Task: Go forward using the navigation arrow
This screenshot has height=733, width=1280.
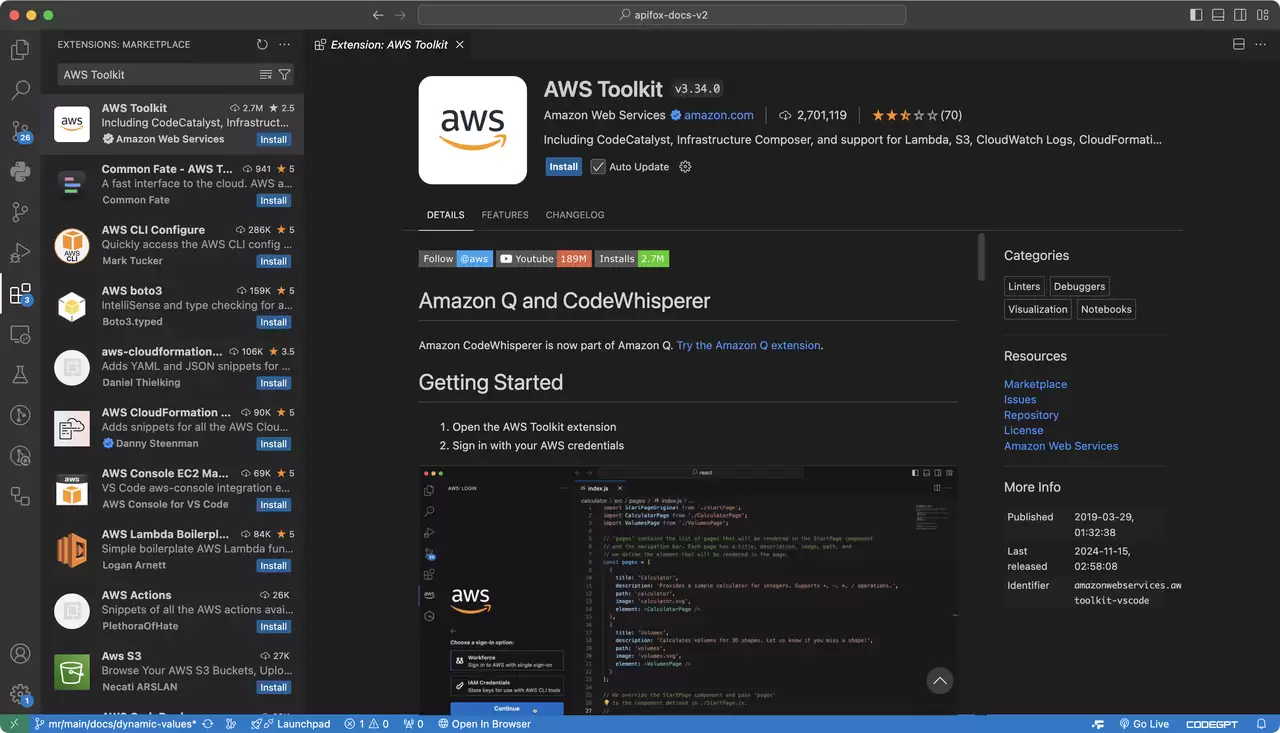Action: click(401, 15)
